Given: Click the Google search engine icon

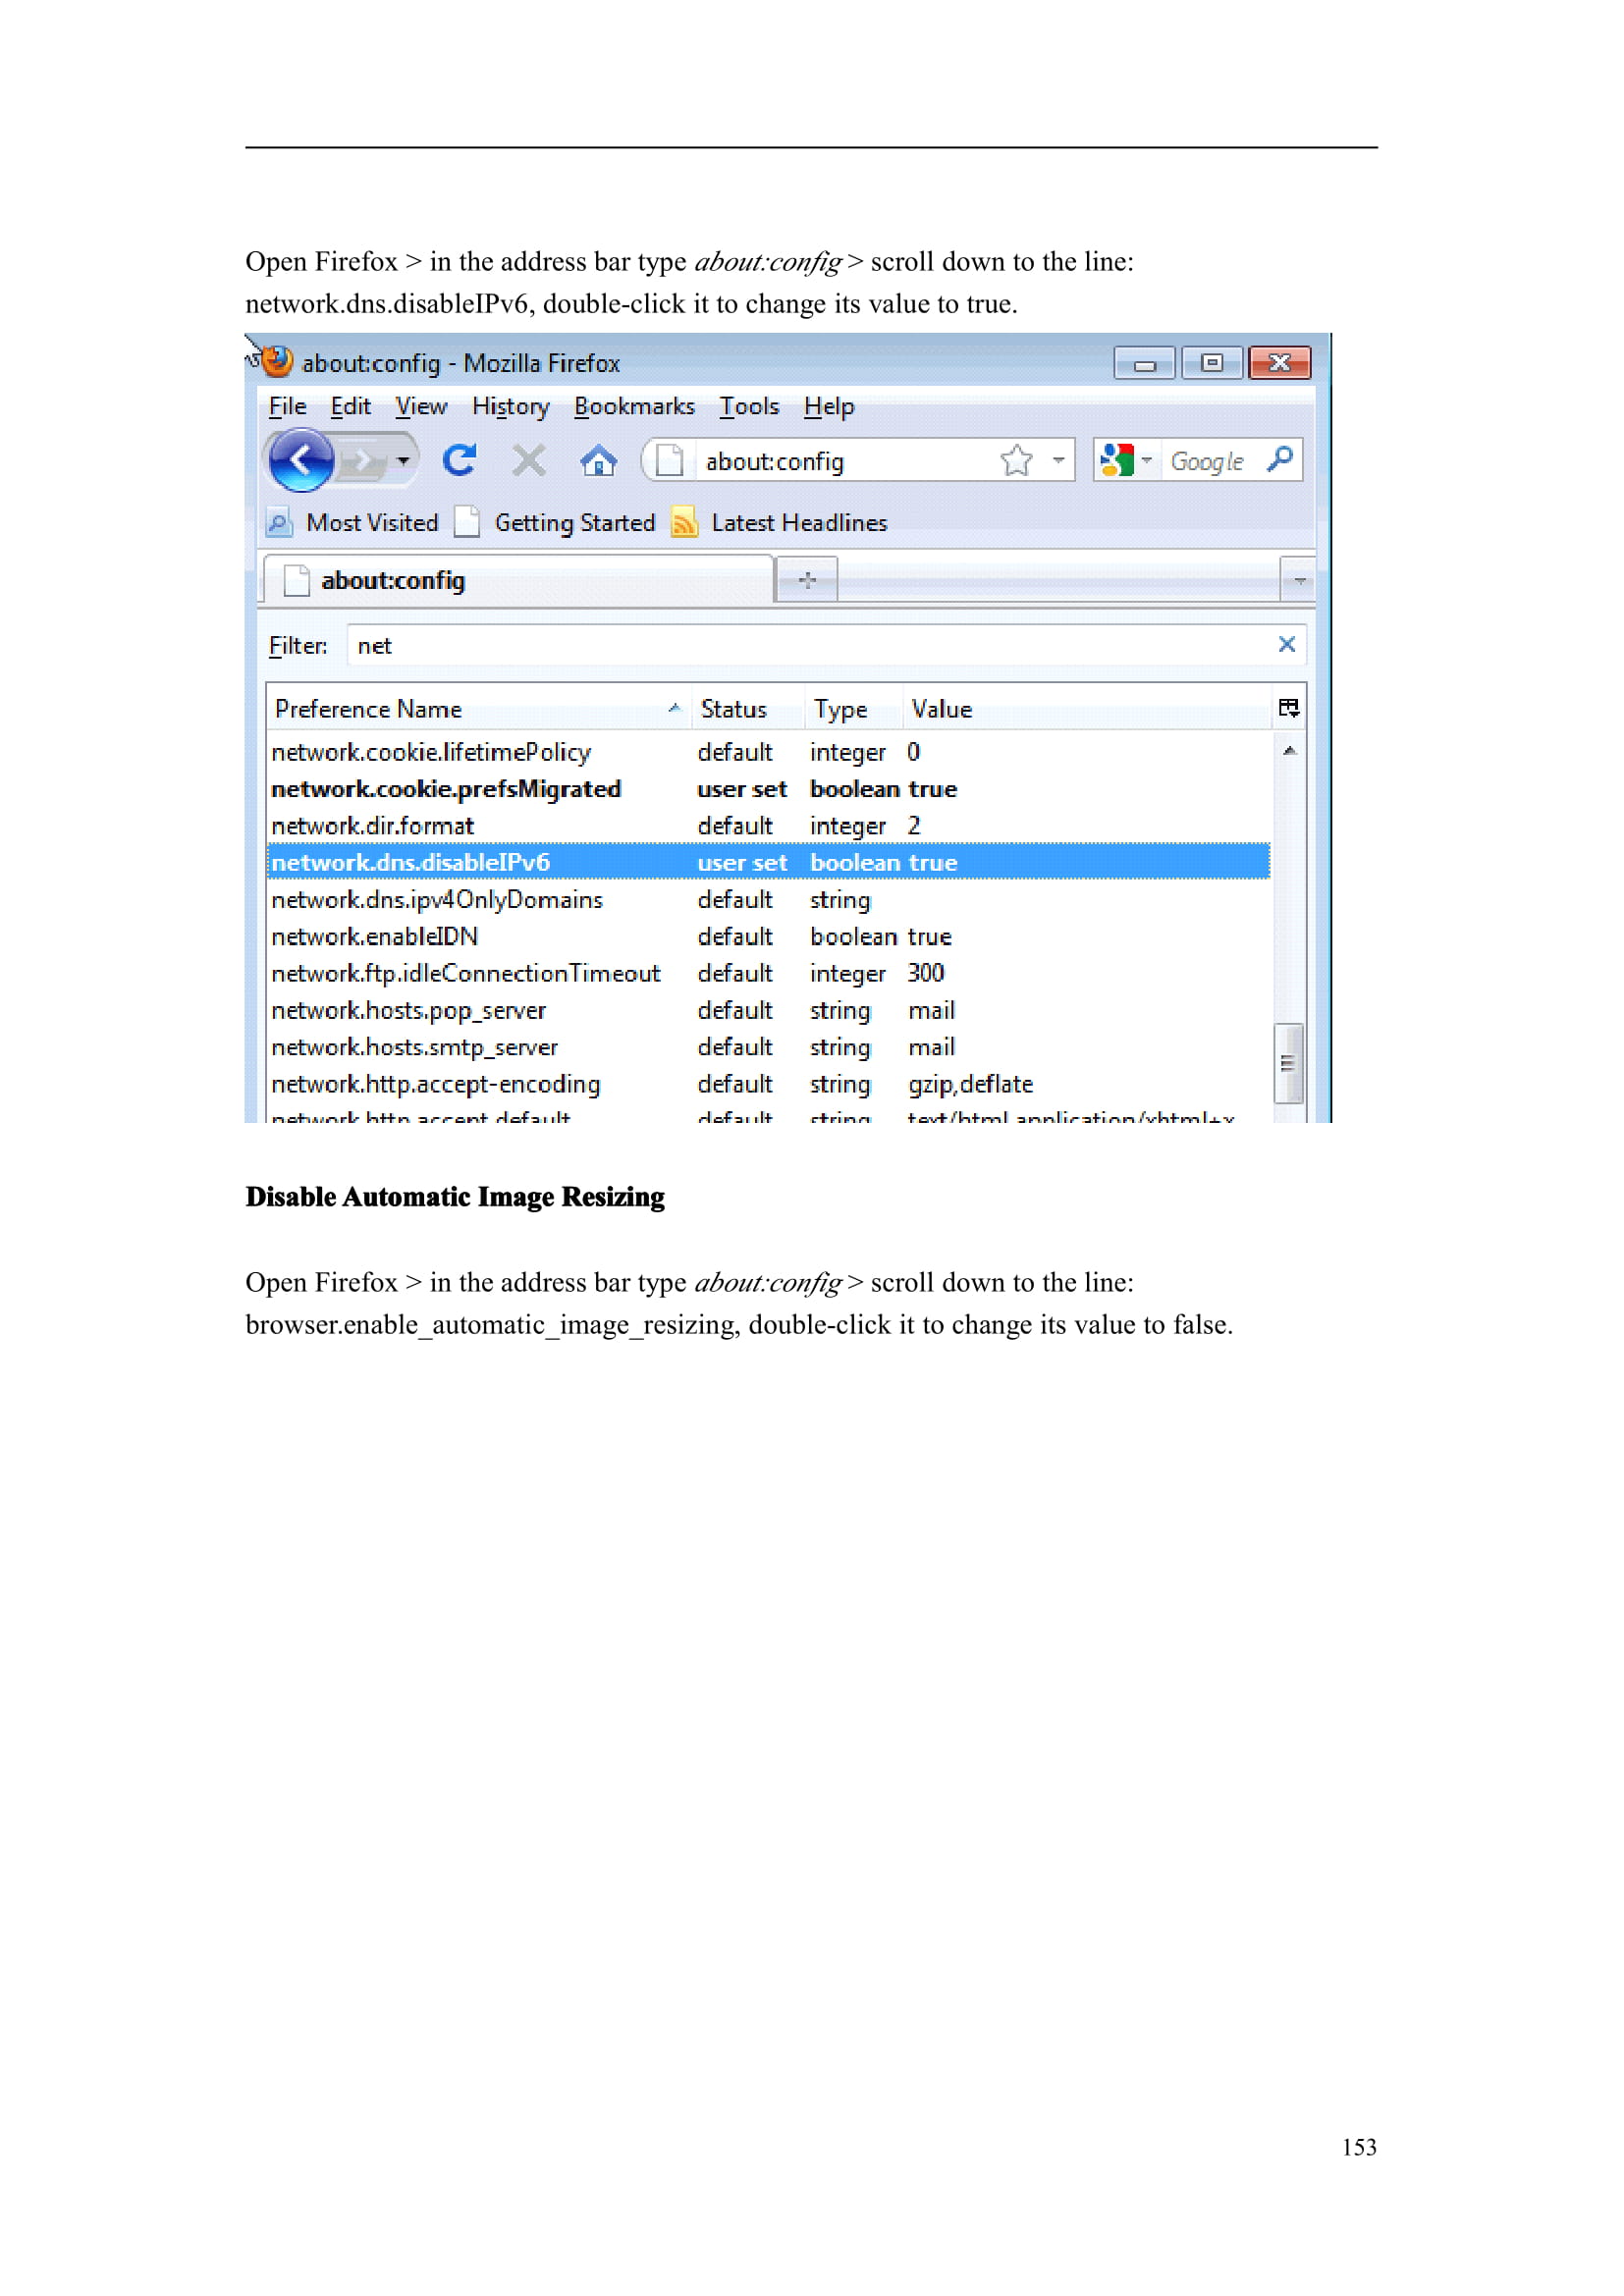Looking at the screenshot, I should pos(1115,460).
